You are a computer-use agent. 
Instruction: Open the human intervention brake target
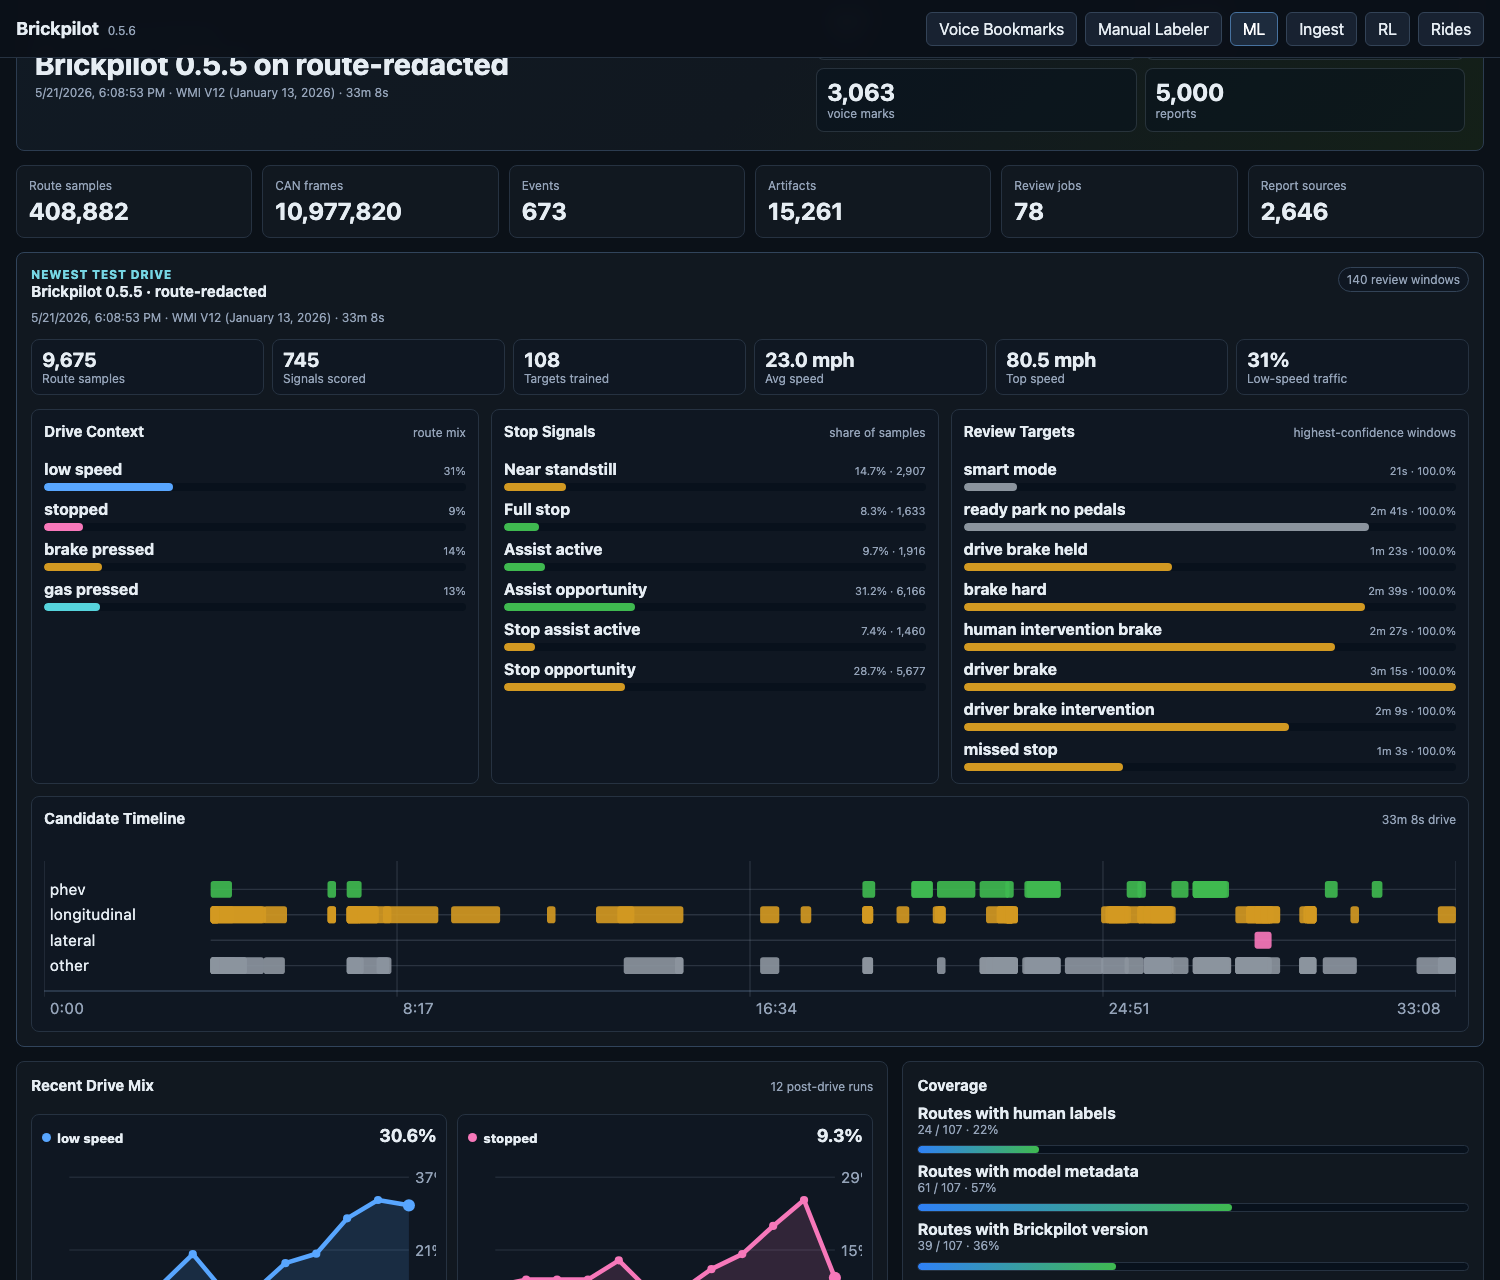click(1209, 636)
